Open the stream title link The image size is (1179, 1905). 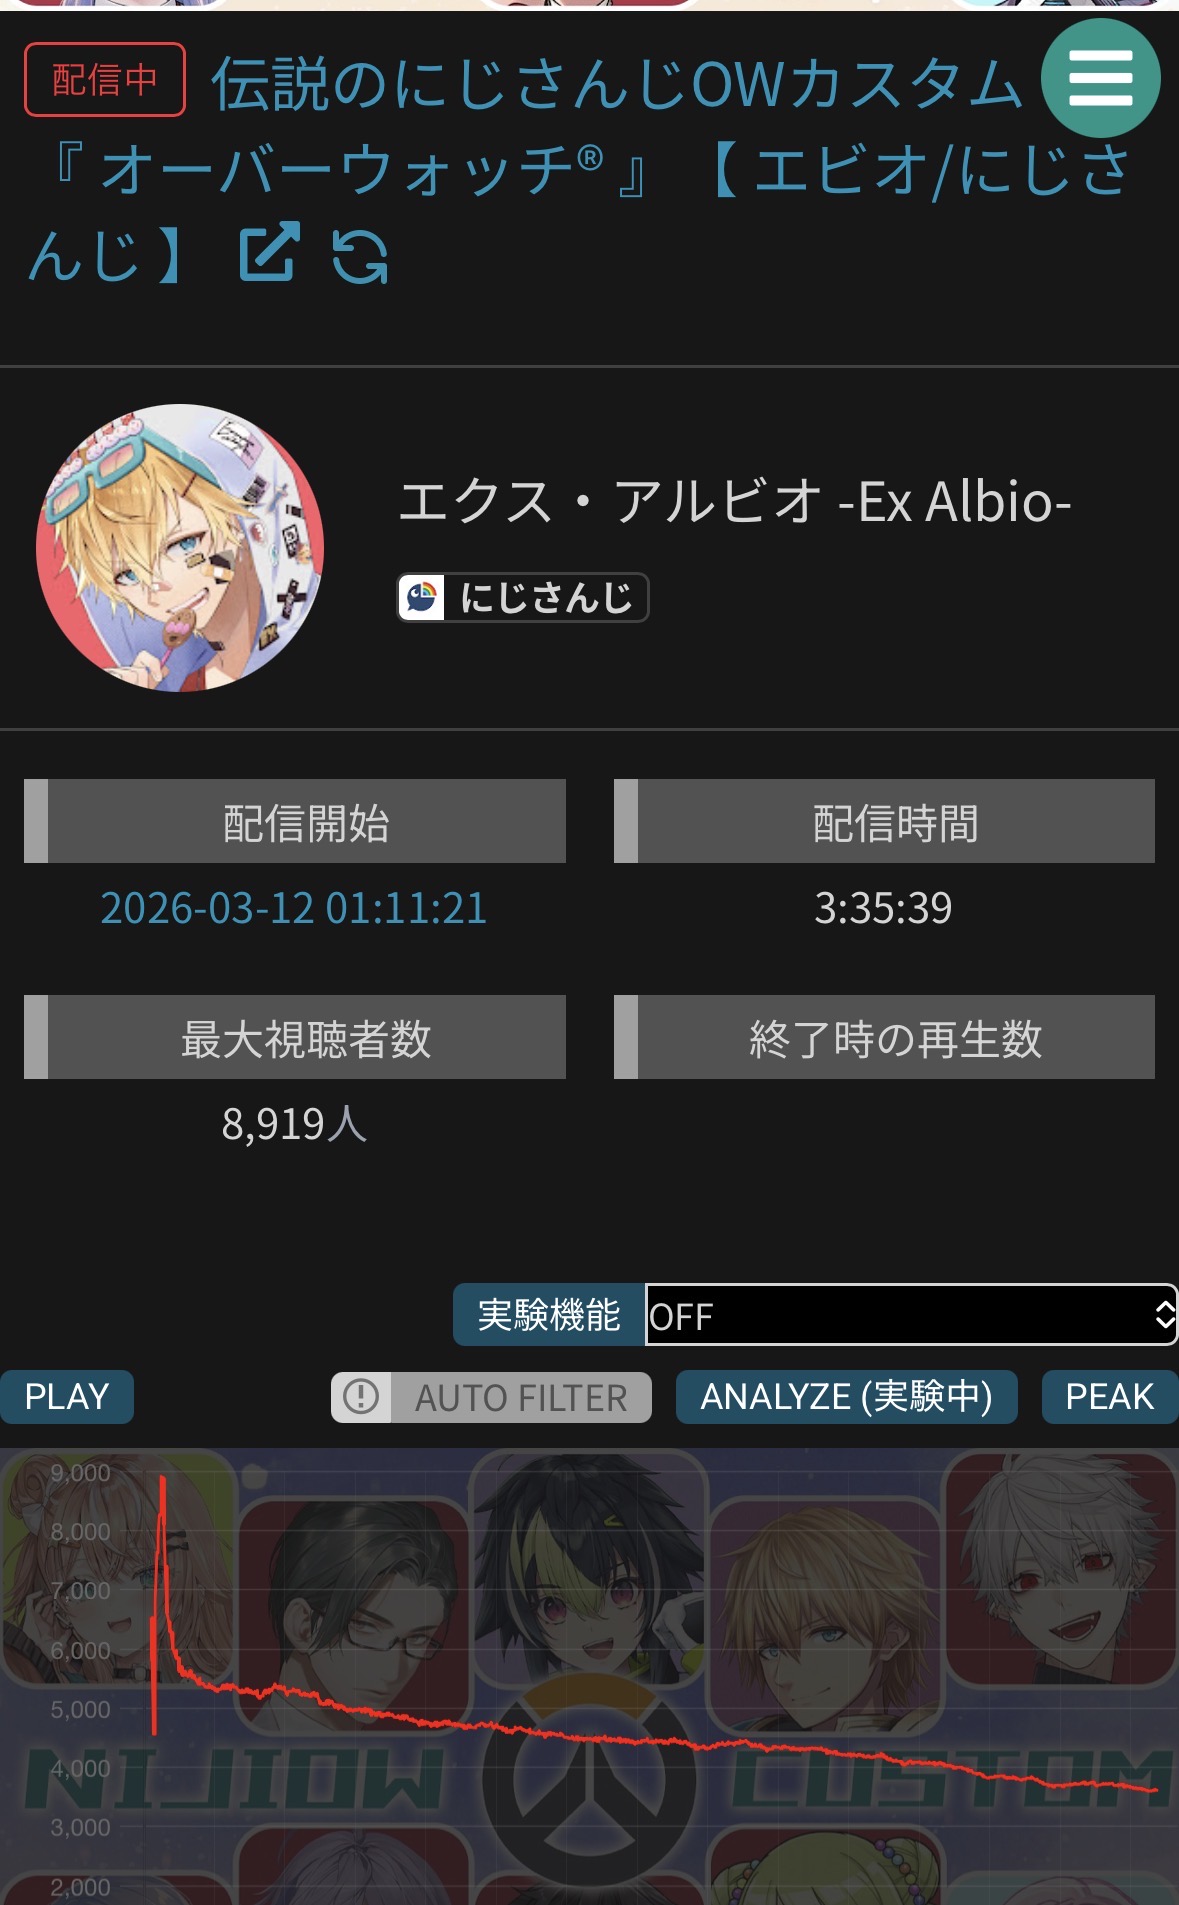580,168
